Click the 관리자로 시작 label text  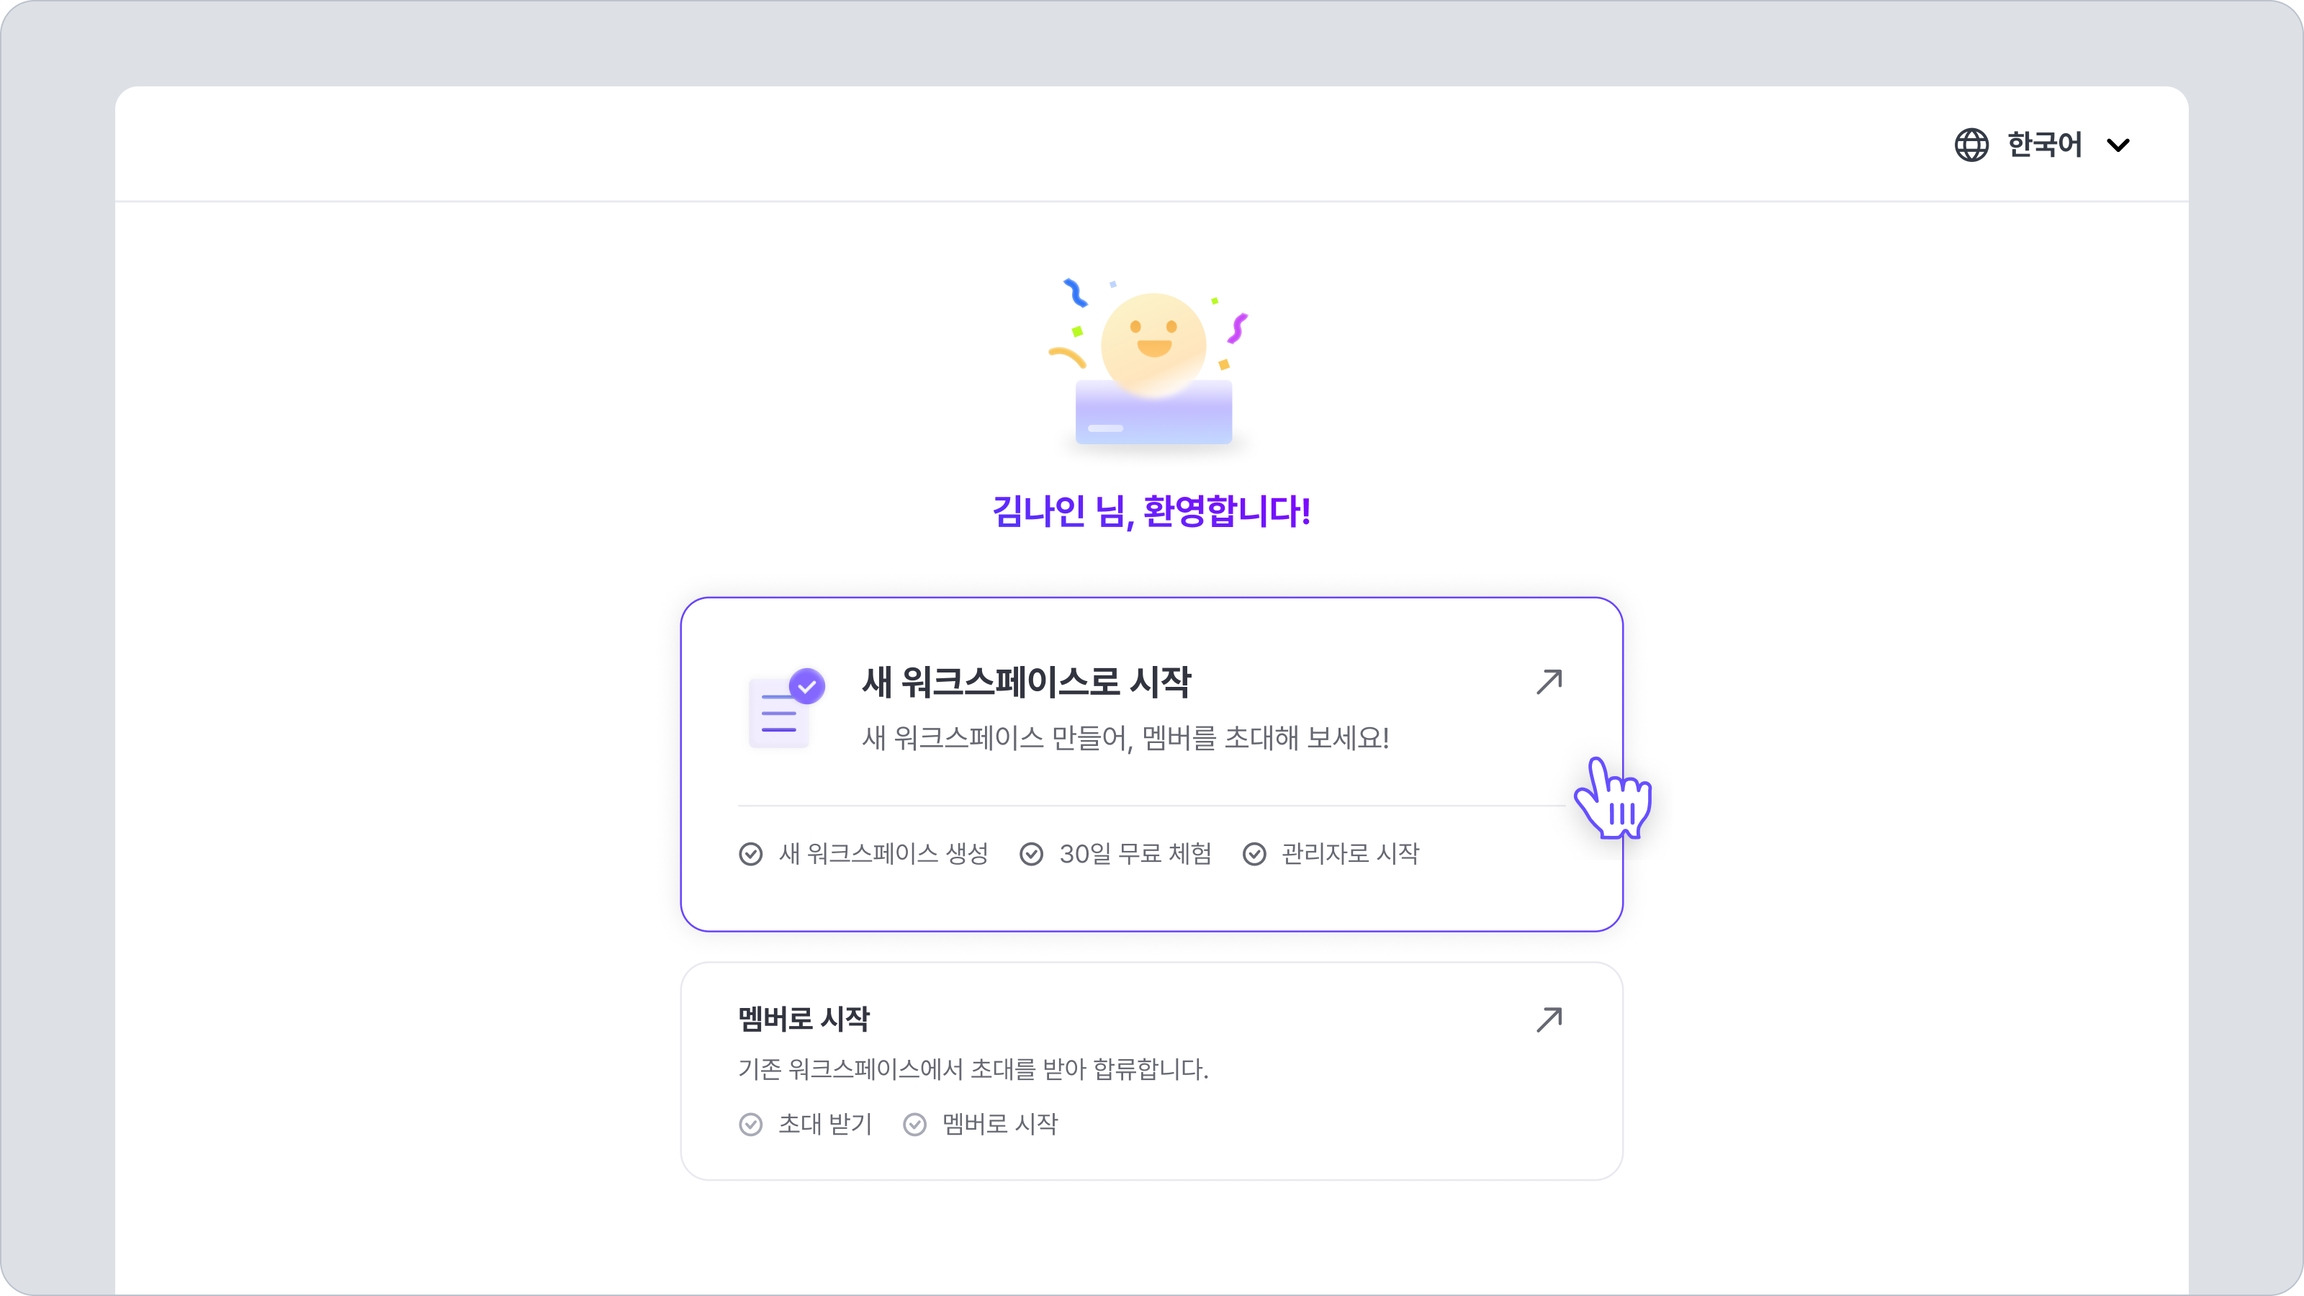pyautogui.click(x=1350, y=854)
